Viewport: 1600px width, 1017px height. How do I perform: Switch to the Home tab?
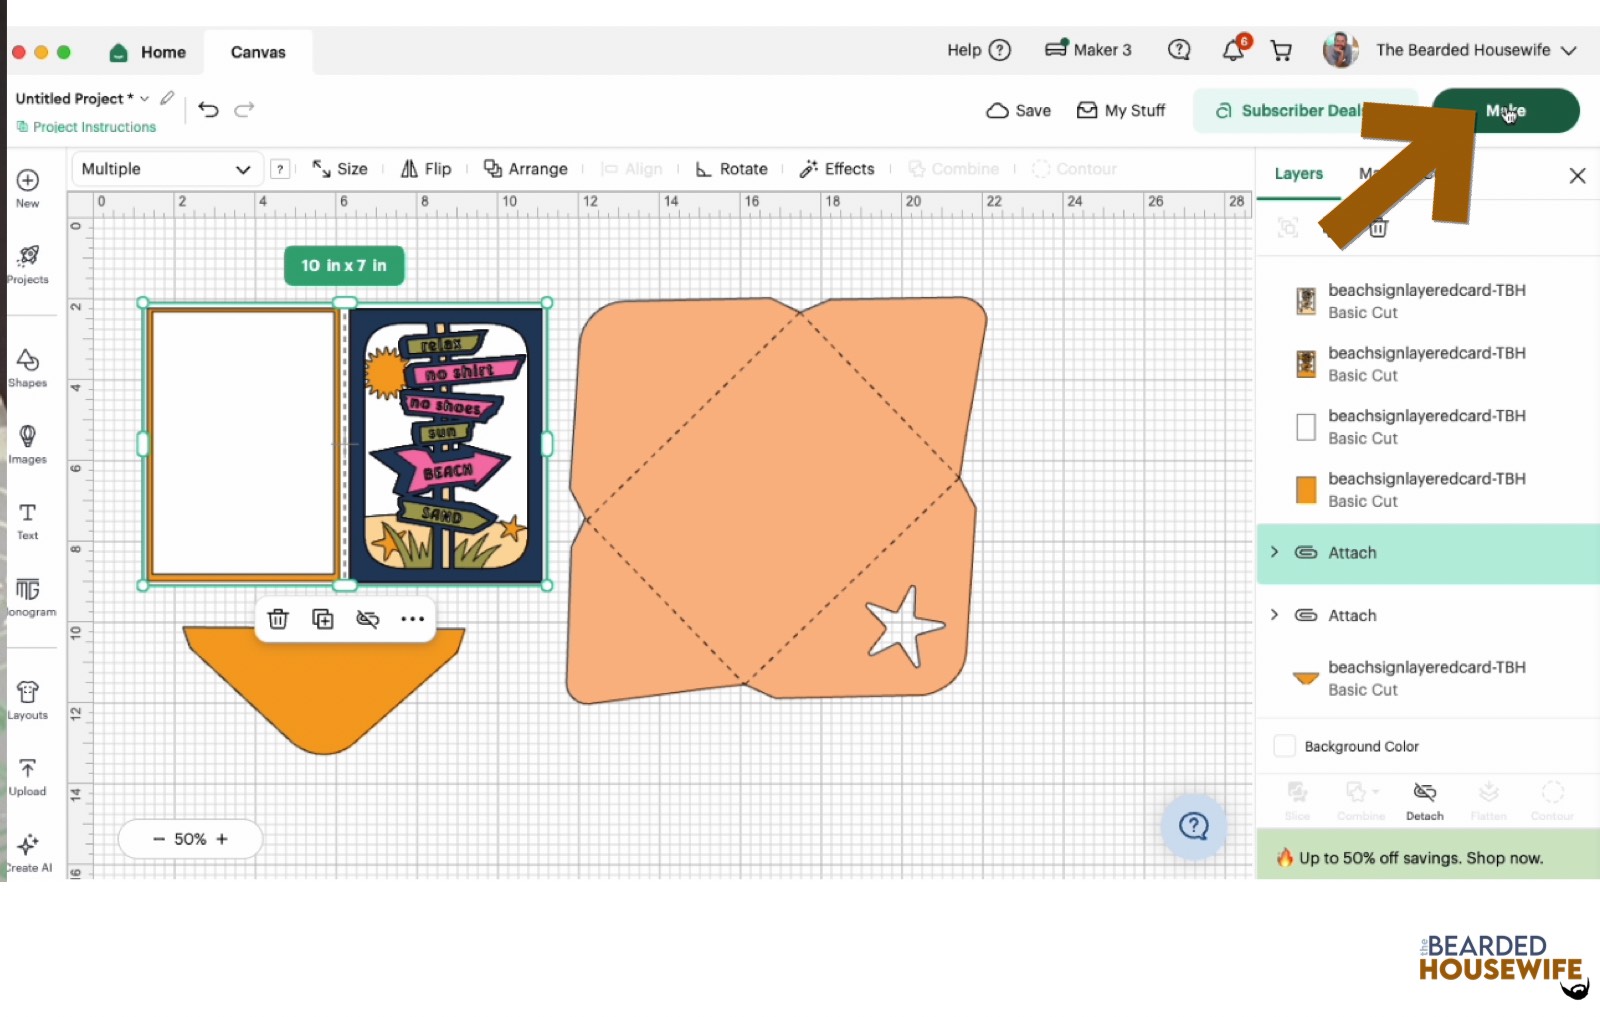click(x=148, y=52)
